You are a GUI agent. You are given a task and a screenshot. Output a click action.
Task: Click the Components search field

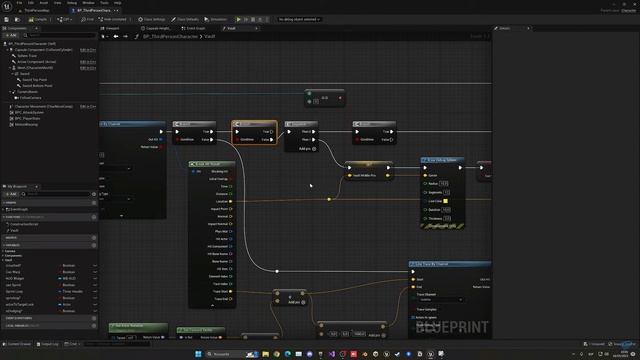tap(60, 36)
